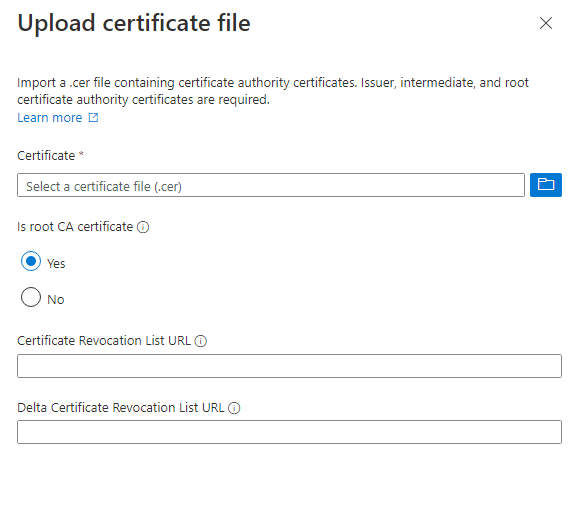Click the Upload certificate file heading
Image resolution: width=580 pixels, height=511 pixels.
pos(134,23)
